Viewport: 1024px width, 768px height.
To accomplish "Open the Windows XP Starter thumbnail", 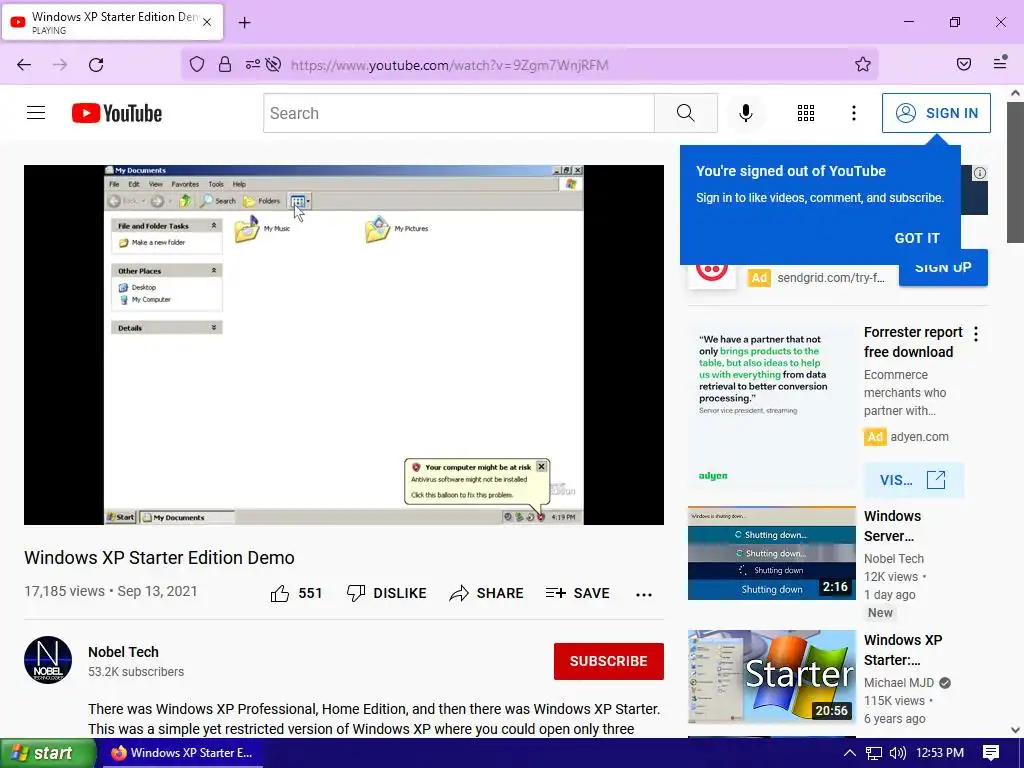I will pos(771,677).
